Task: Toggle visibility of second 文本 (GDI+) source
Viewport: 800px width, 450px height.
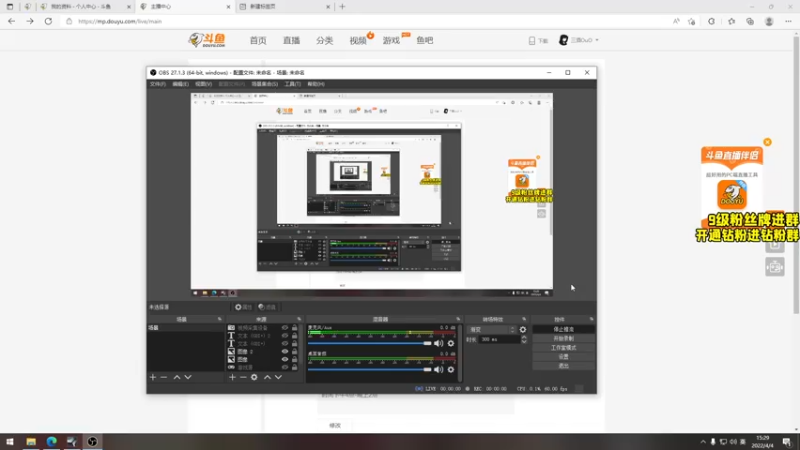Action: coord(285,343)
